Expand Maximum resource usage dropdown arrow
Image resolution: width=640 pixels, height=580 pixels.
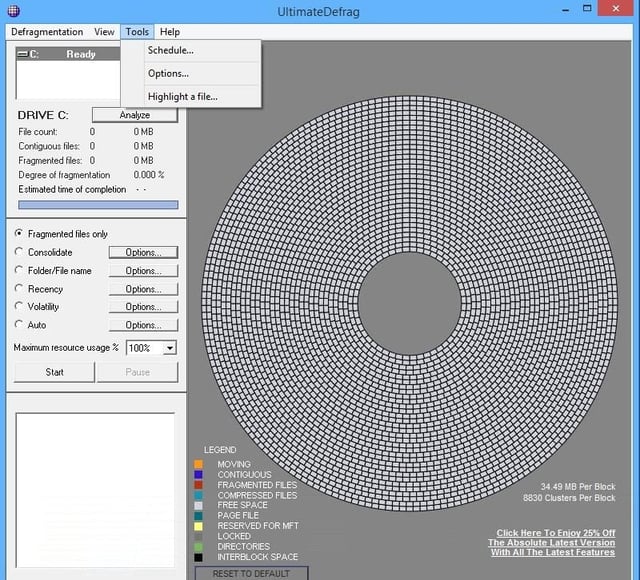(x=170, y=348)
